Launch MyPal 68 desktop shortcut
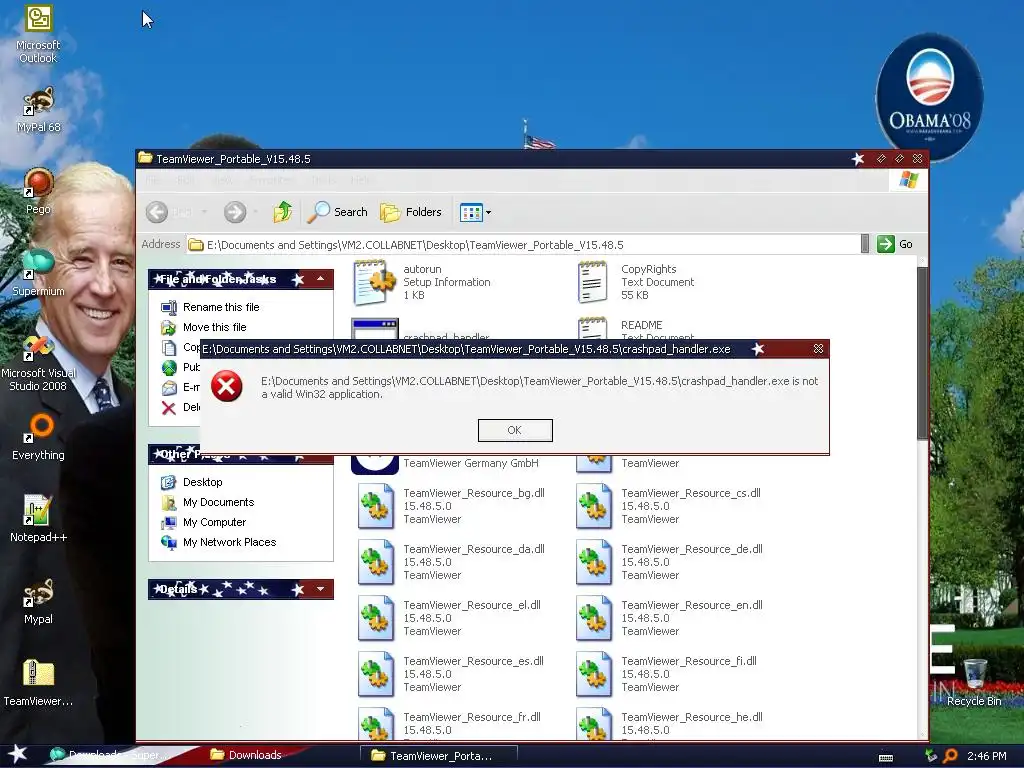 [38, 110]
